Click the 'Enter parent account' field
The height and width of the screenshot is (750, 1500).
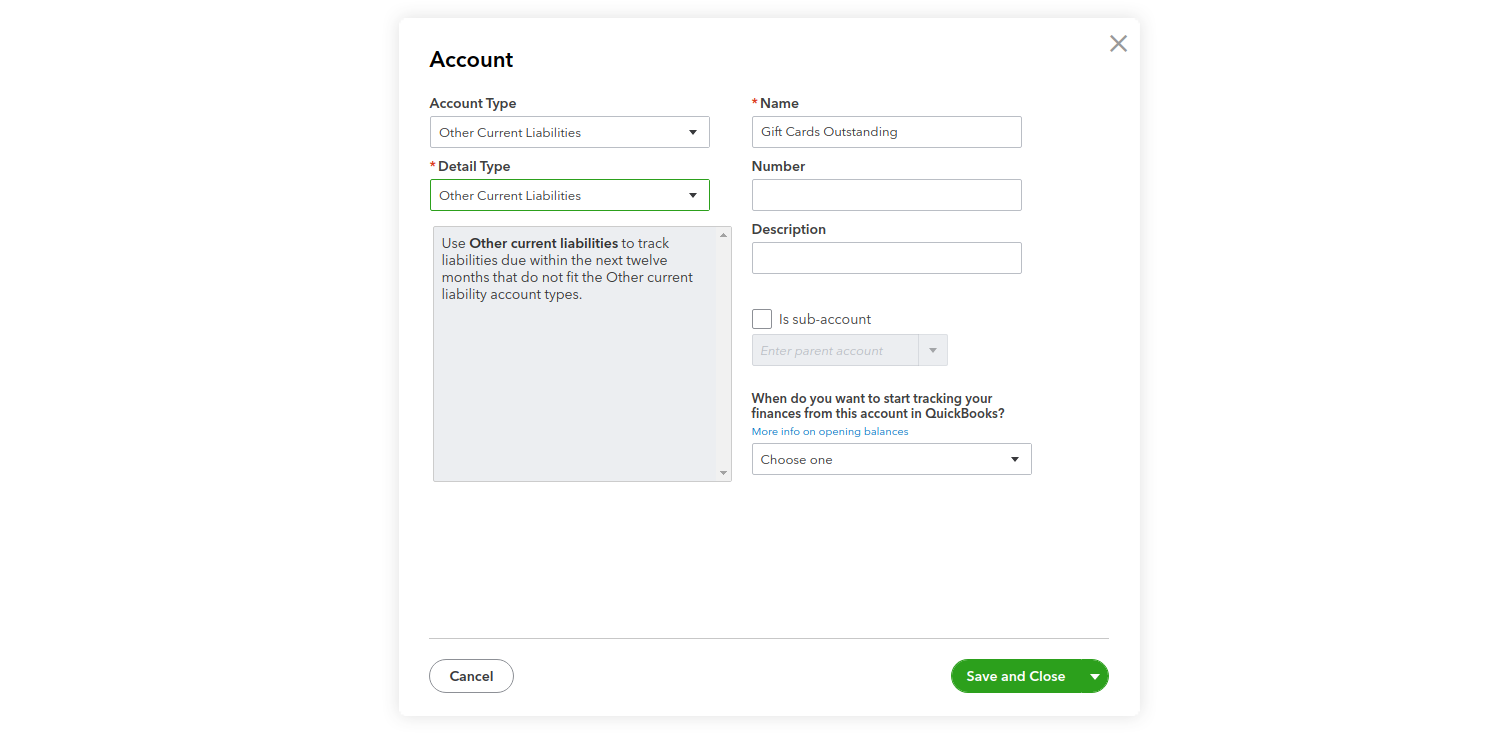(x=835, y=350)
